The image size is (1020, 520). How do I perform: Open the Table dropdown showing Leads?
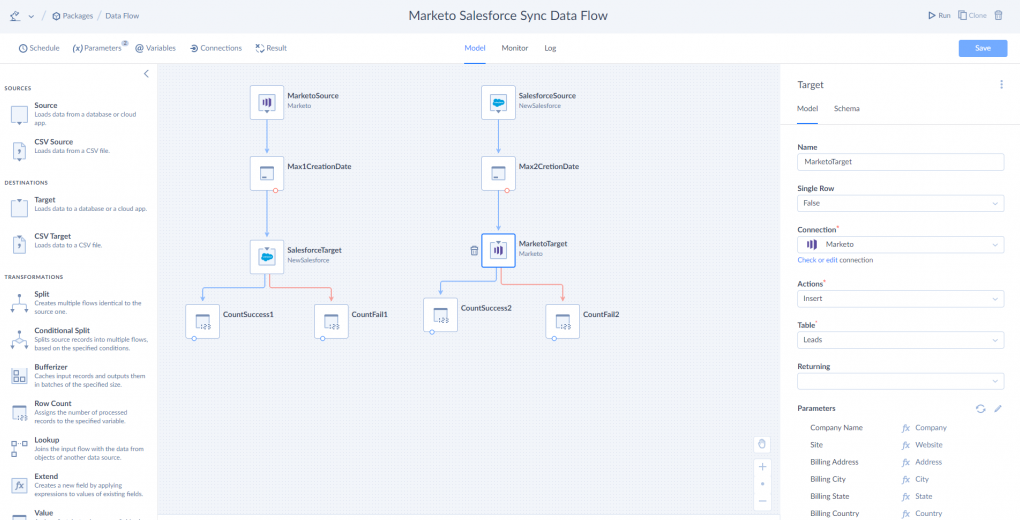point(900,340)
